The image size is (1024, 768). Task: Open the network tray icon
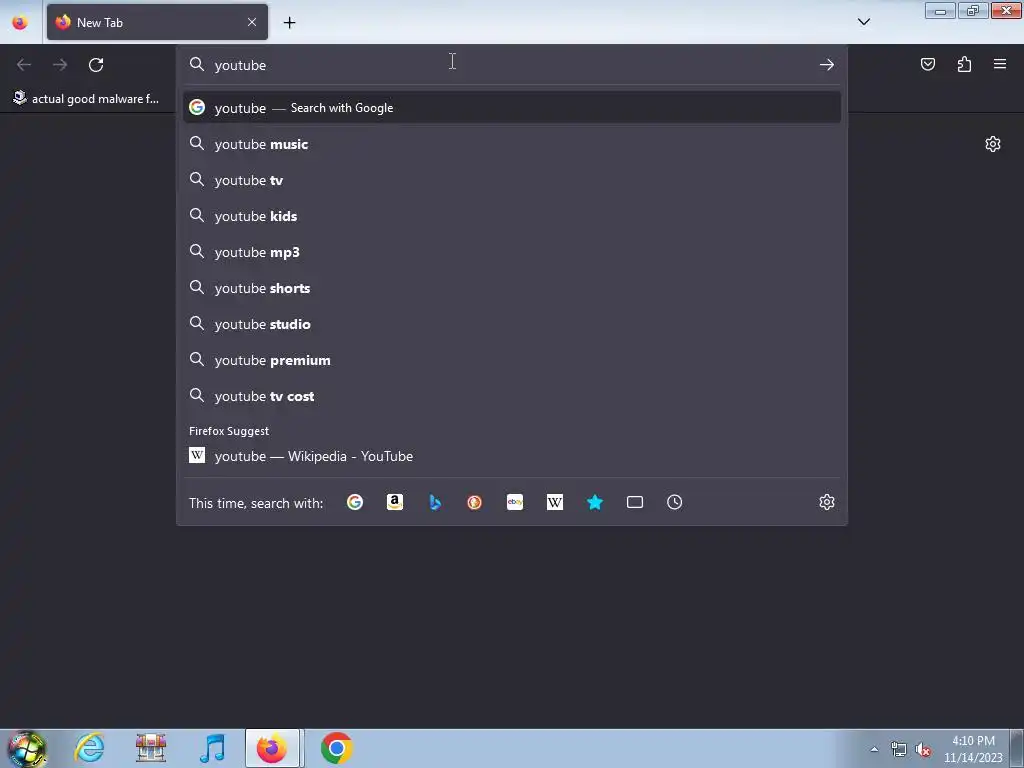(899, 750)
